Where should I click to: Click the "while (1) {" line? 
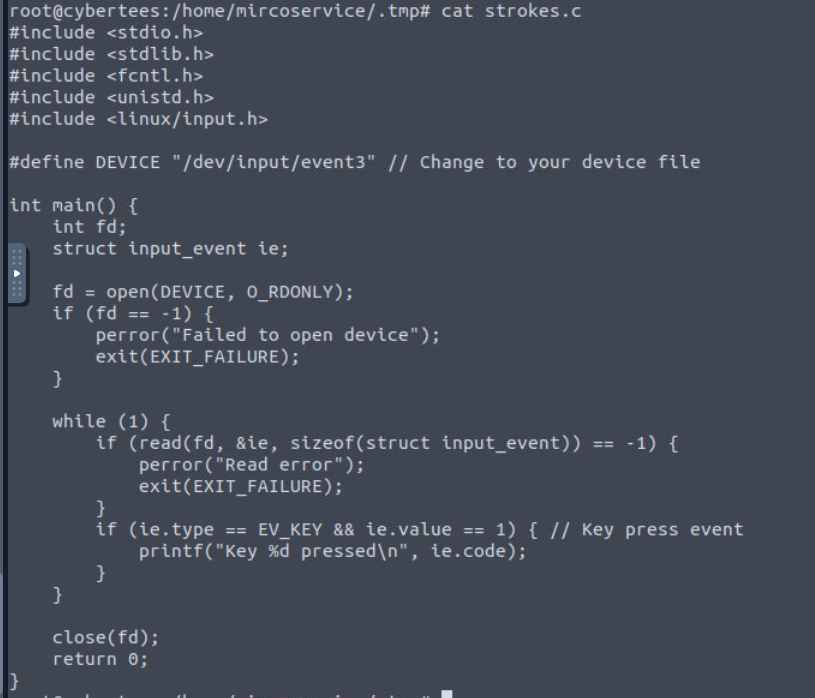[x=111, y=421]
